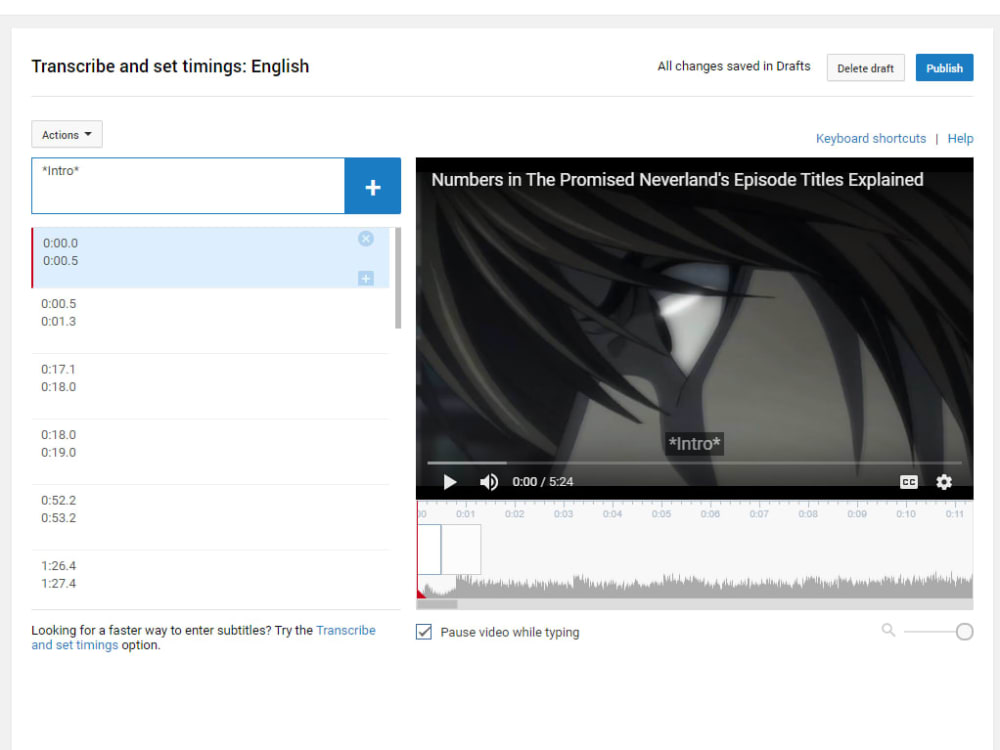Seek using the video progress bar
The image size is (1000, 750).
[694, 463]
